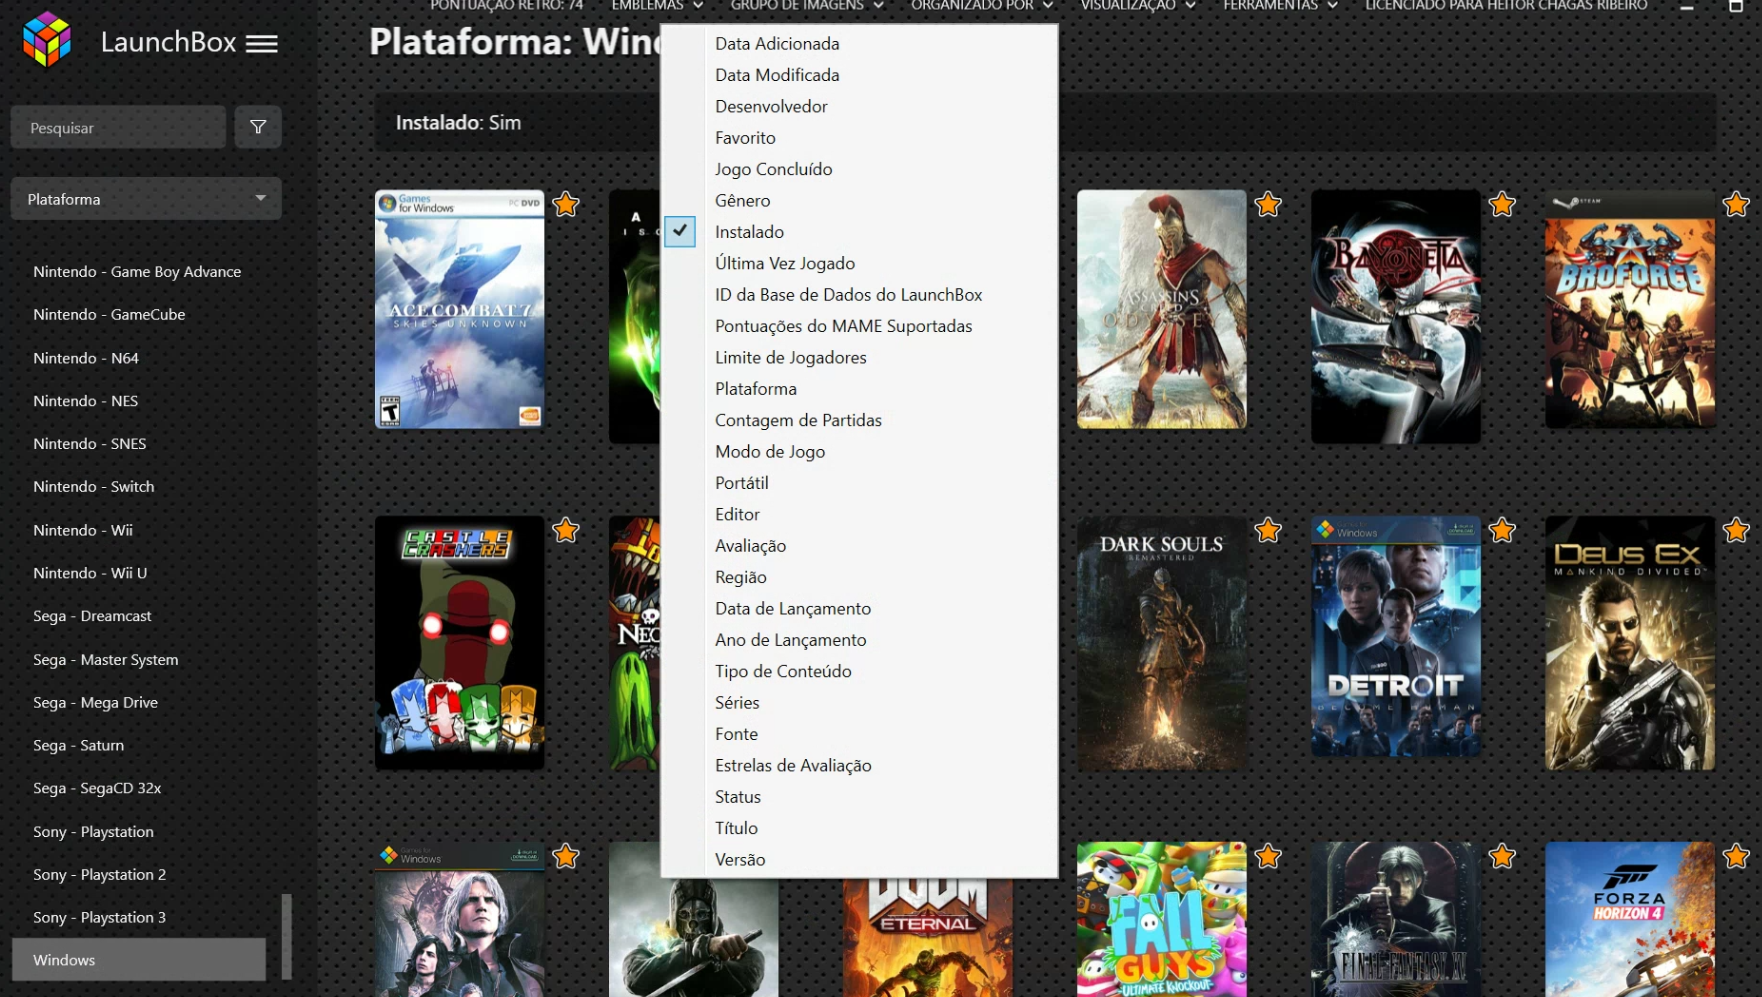Select Séries option
Image resolution: width=1762 pixels, height=997 pixels.
pyautogui.click(x=737, y=702)
